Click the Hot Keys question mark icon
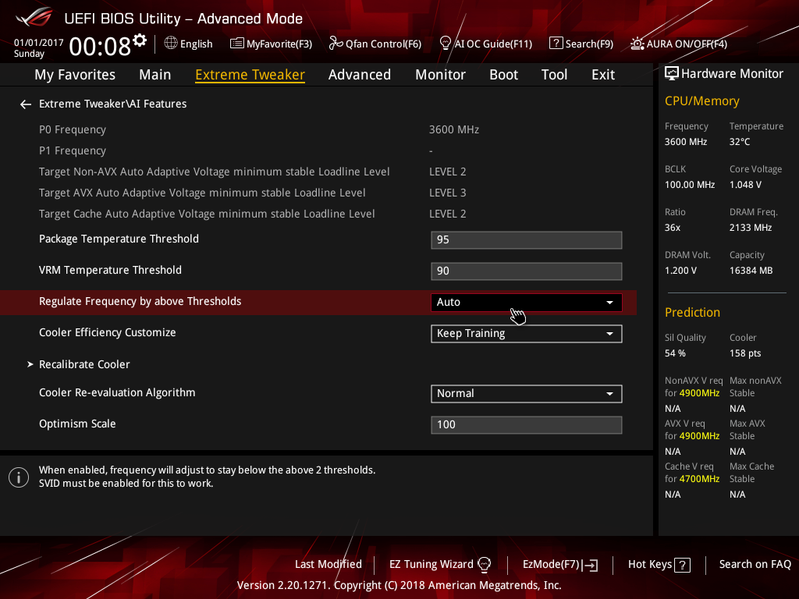 [682, 565]
